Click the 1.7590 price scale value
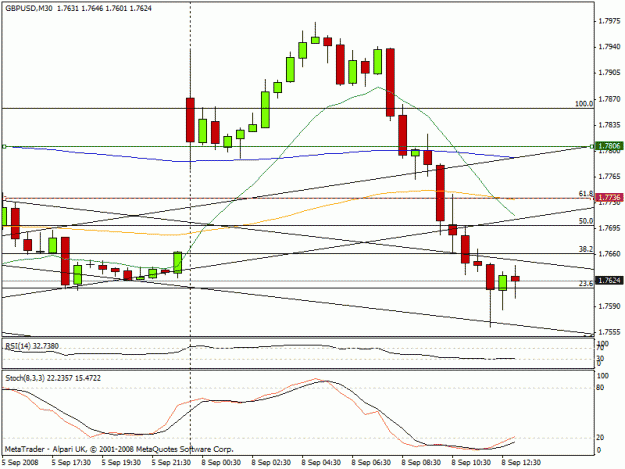Viewport: 625px width, 469px height. click(609, 306)
